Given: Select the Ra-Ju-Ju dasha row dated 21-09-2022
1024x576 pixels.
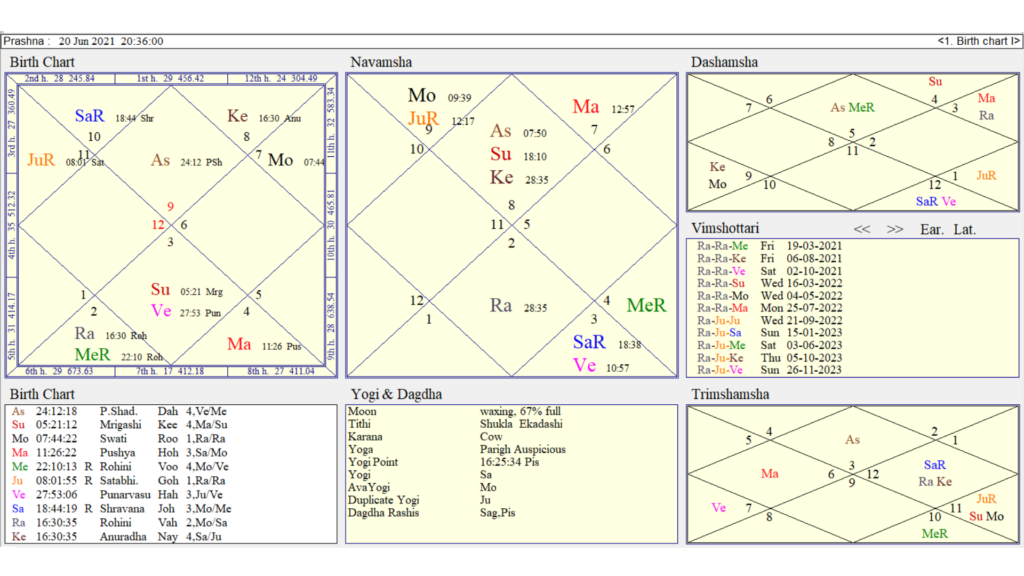Looking at the screenshot, I should (x=769, y=321).
